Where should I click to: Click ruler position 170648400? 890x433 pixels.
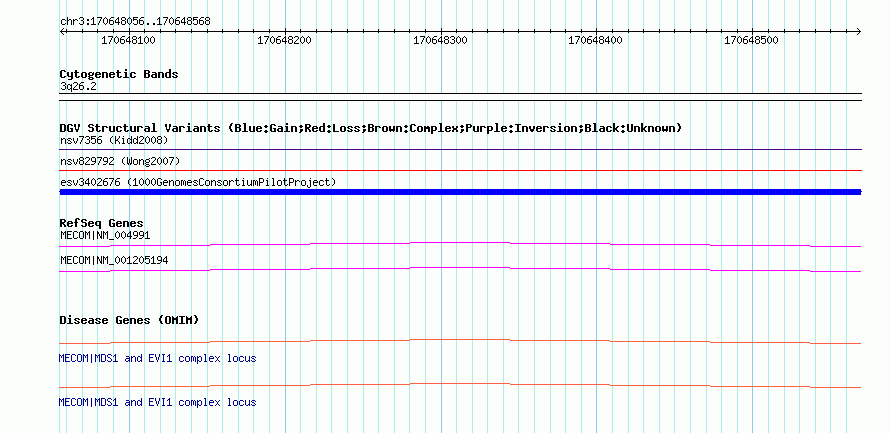[x=595, y=41]
